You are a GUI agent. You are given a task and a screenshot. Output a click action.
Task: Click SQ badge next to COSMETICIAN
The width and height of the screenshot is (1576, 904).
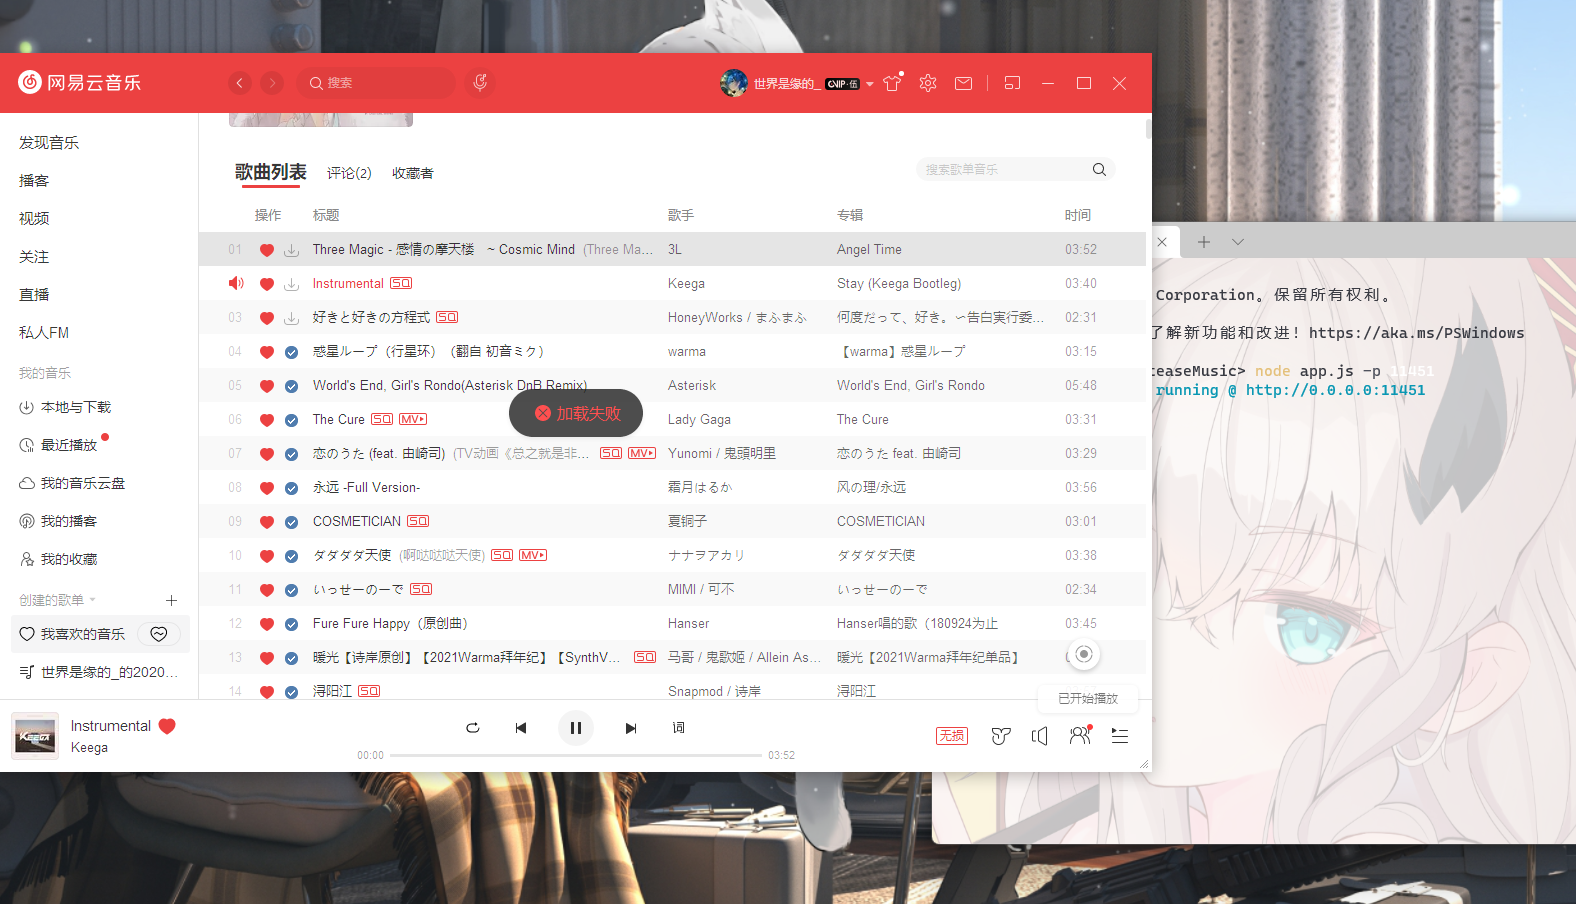click(x=418, y=521)
